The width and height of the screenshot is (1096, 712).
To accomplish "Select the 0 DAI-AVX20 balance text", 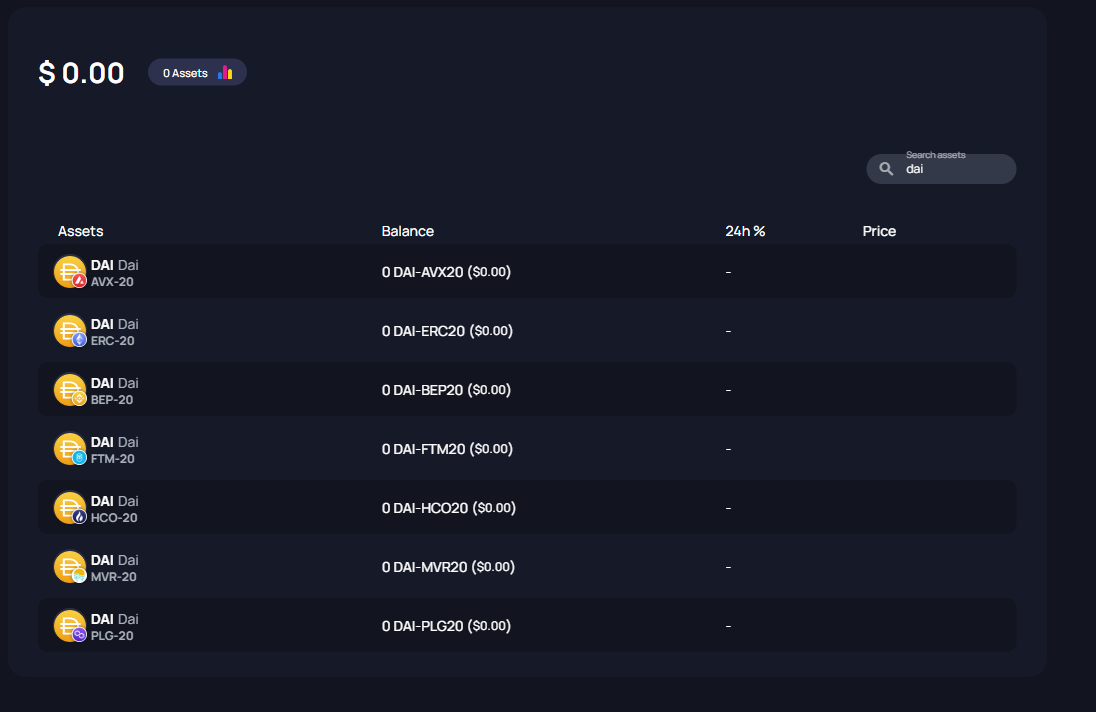I will coord(446,272).
